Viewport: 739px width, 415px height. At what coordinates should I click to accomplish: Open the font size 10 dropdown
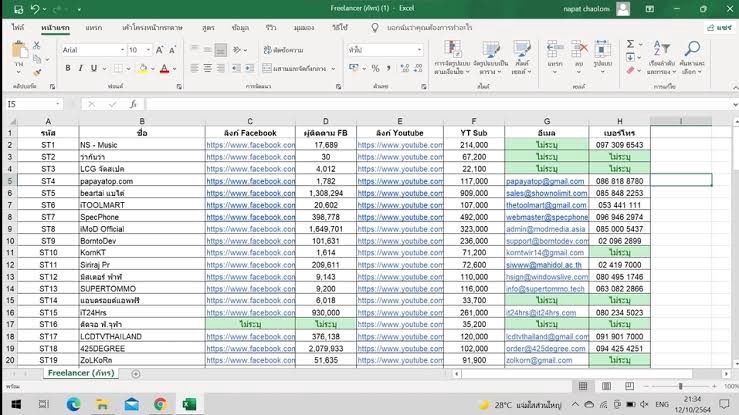point(148,50)
